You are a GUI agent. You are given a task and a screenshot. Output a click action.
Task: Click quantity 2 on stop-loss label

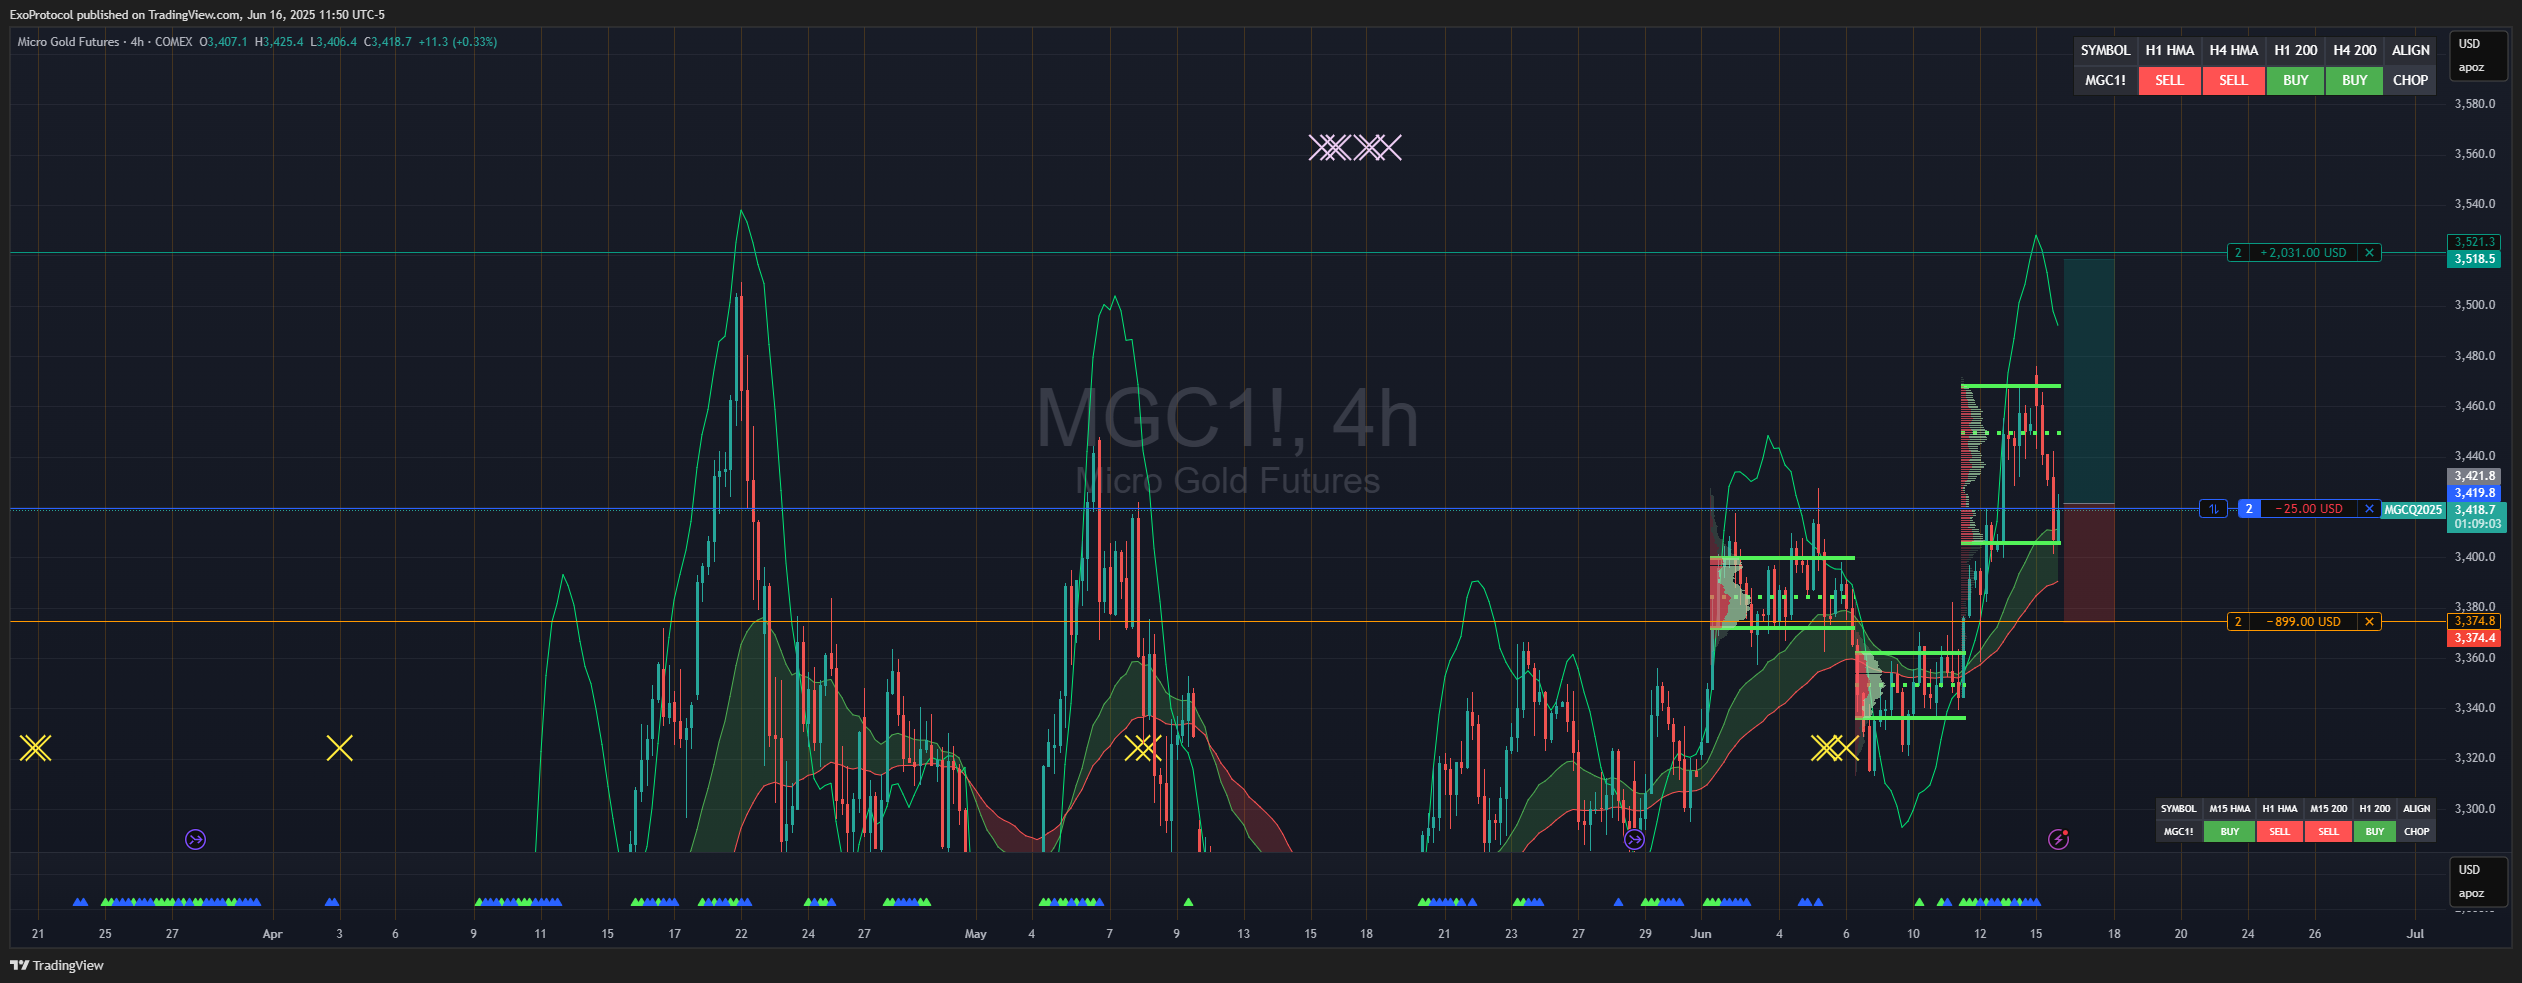(2238, 622)
